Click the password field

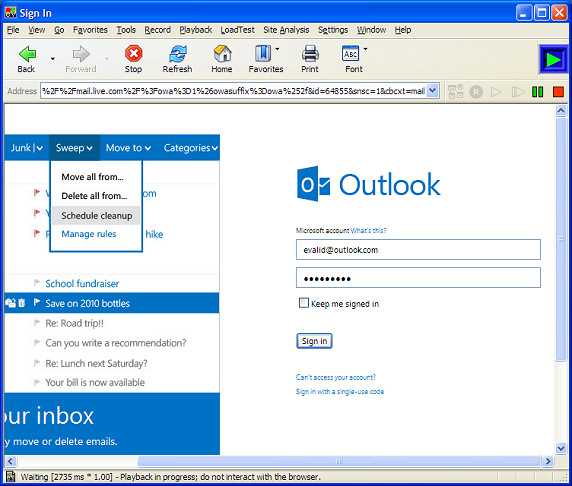coord(418,278)
